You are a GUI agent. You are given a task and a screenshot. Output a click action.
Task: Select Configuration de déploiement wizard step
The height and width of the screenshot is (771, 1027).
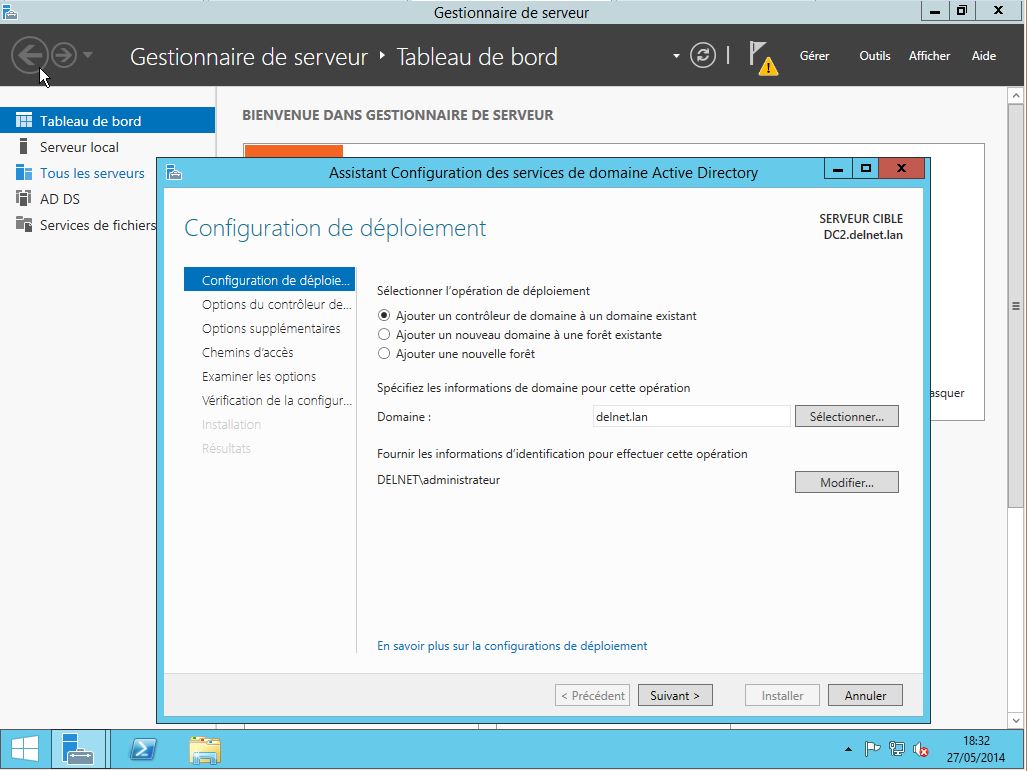click(x=269, y=280)
